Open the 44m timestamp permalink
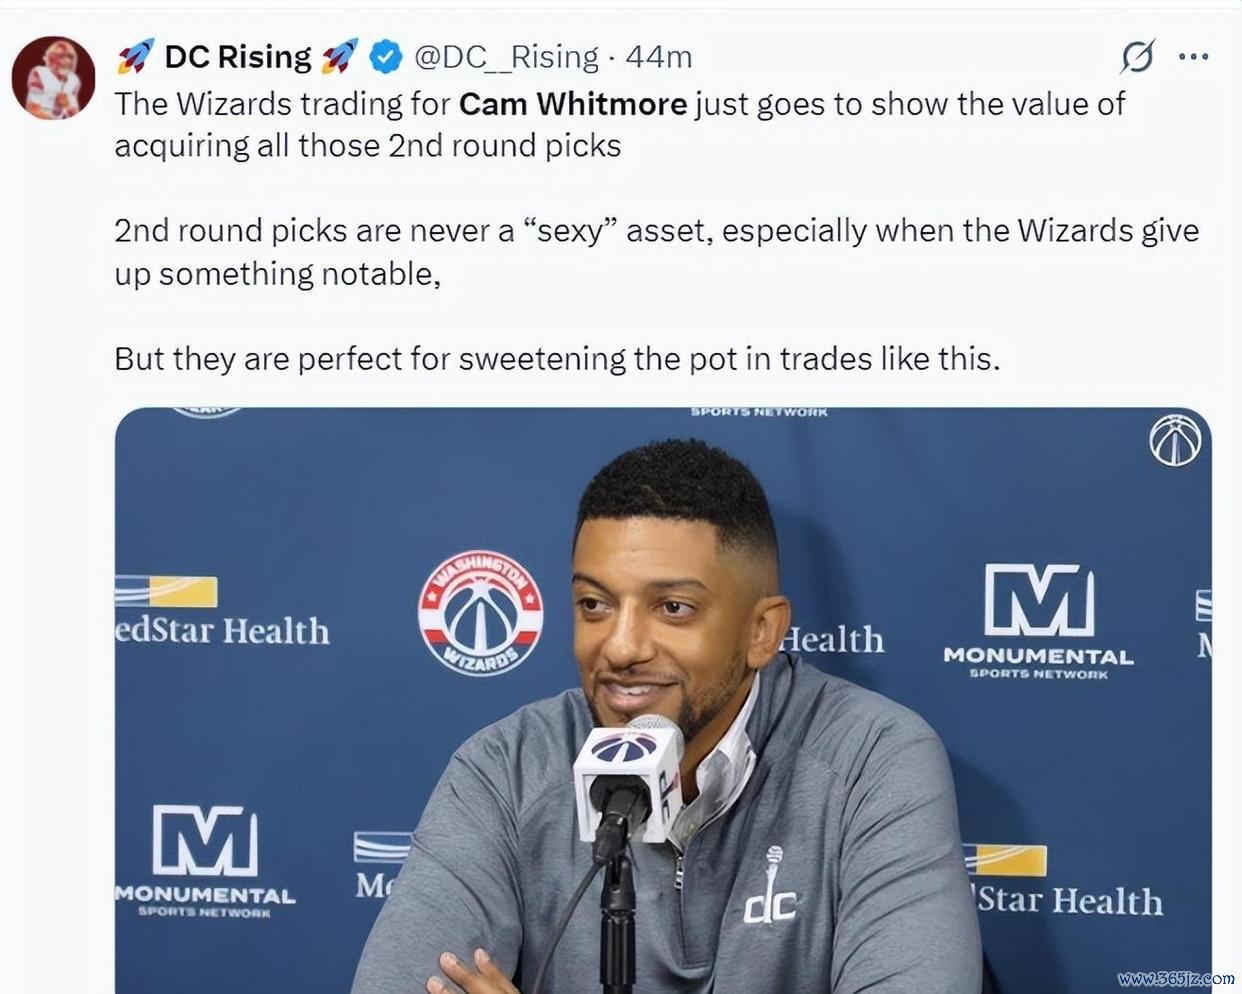Image resolution: width=1242 pixels, height=994 pixels. [659, 57]
